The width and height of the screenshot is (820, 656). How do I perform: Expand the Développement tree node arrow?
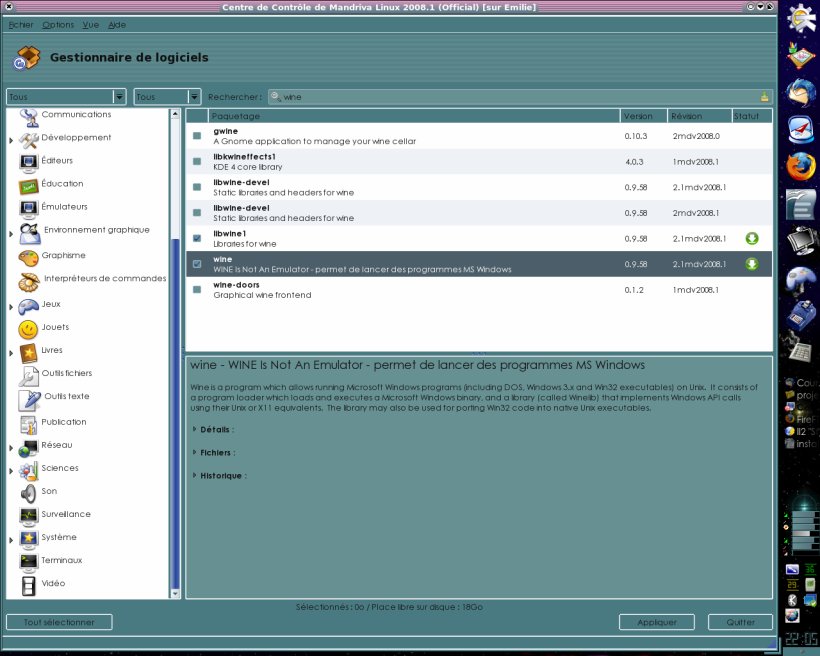[x=11, y=140]
